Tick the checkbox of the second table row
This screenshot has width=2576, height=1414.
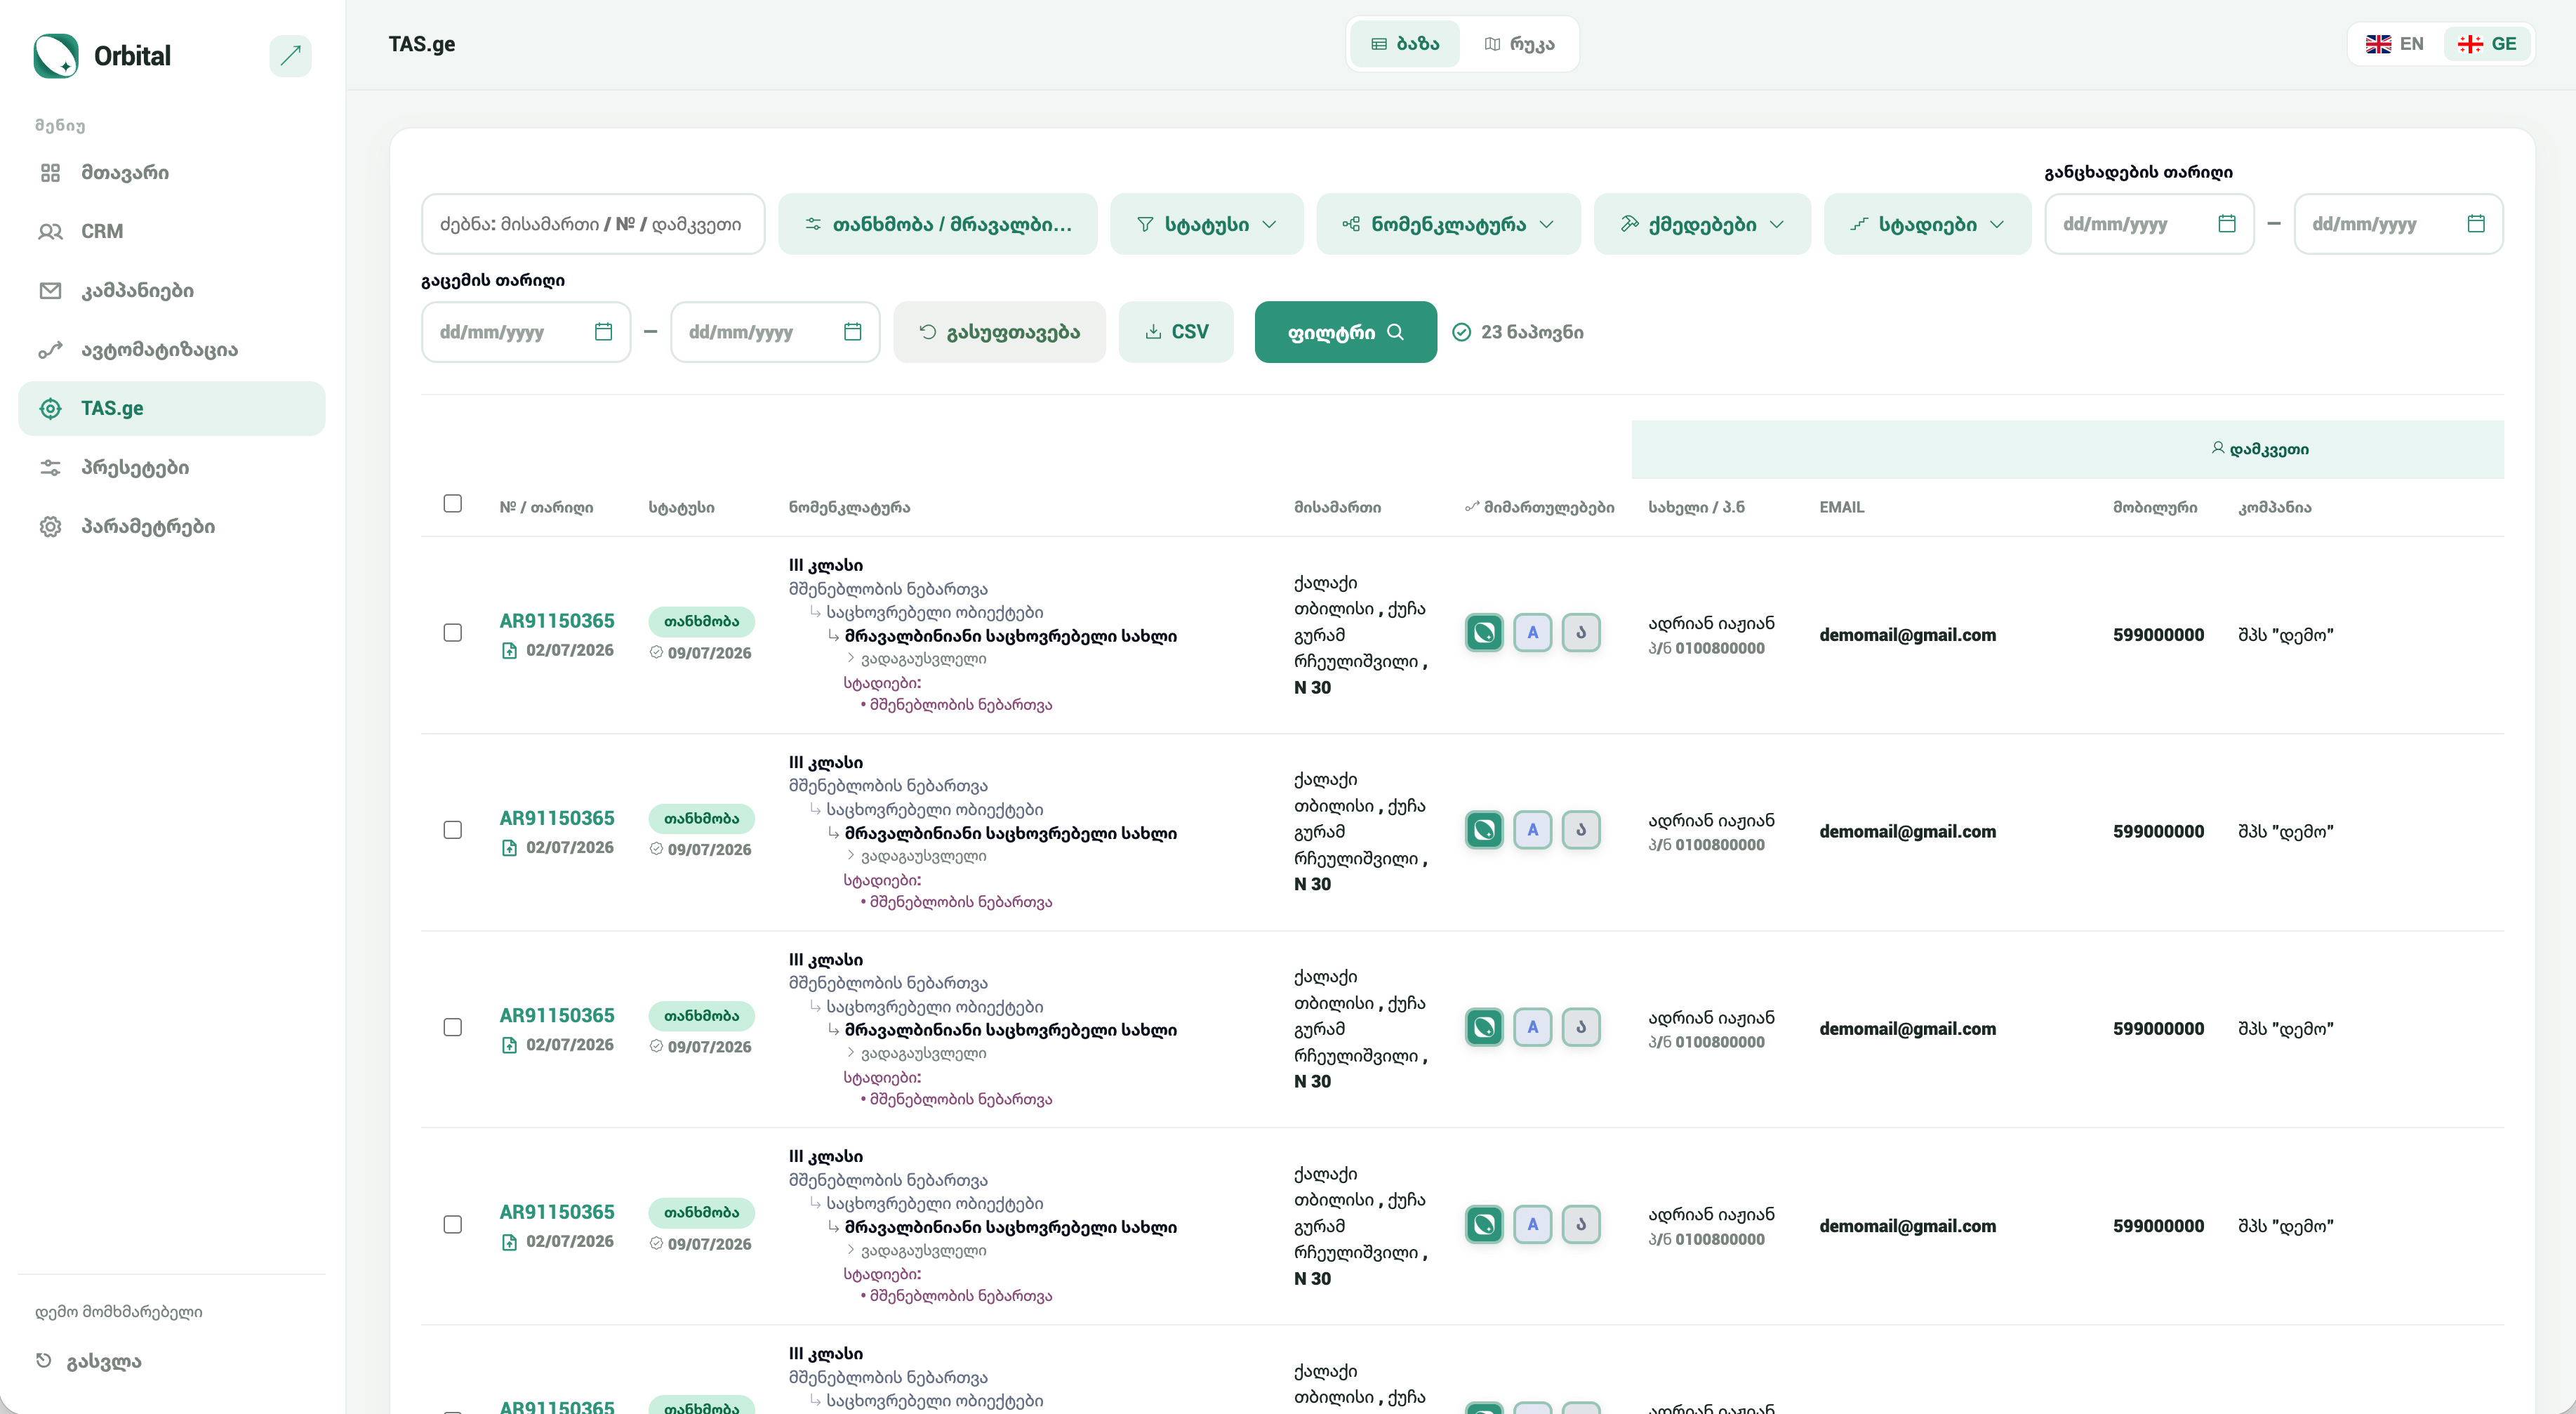tap(453, 830)
